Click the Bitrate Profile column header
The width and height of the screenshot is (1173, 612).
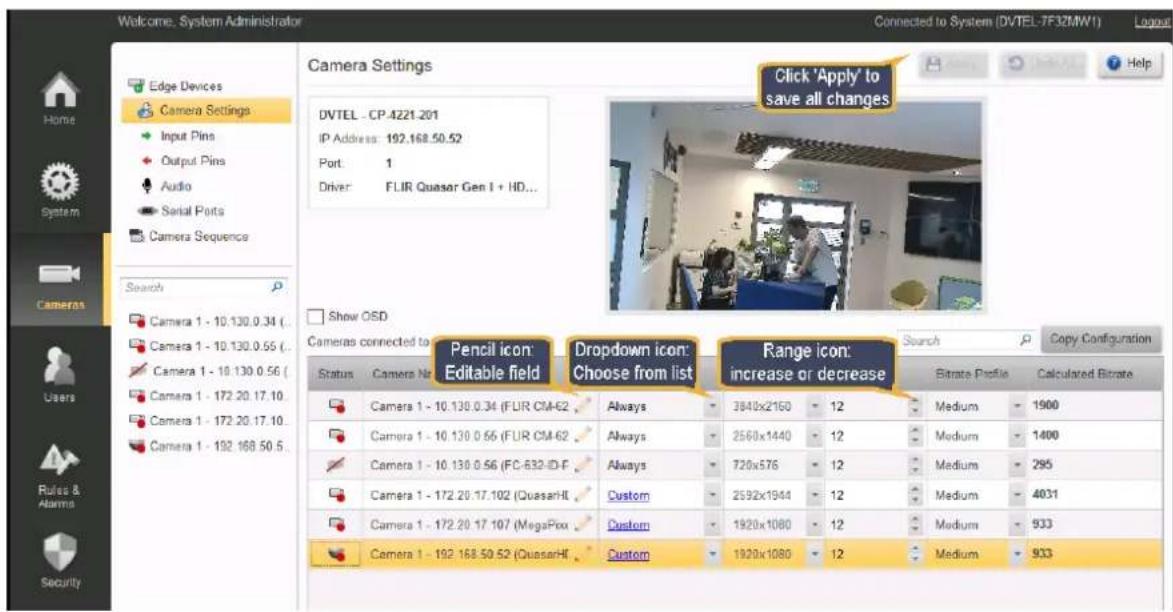(971, 373)
